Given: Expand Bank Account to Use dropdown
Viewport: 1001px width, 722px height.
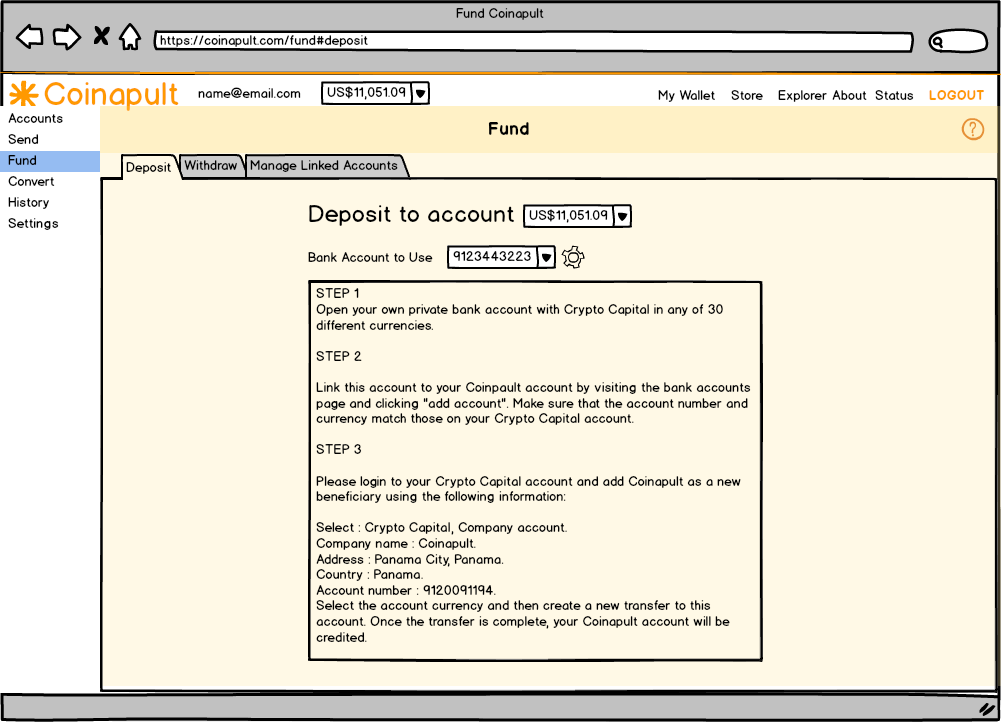Looking at the screenshot, I should (x=546, y=257).
